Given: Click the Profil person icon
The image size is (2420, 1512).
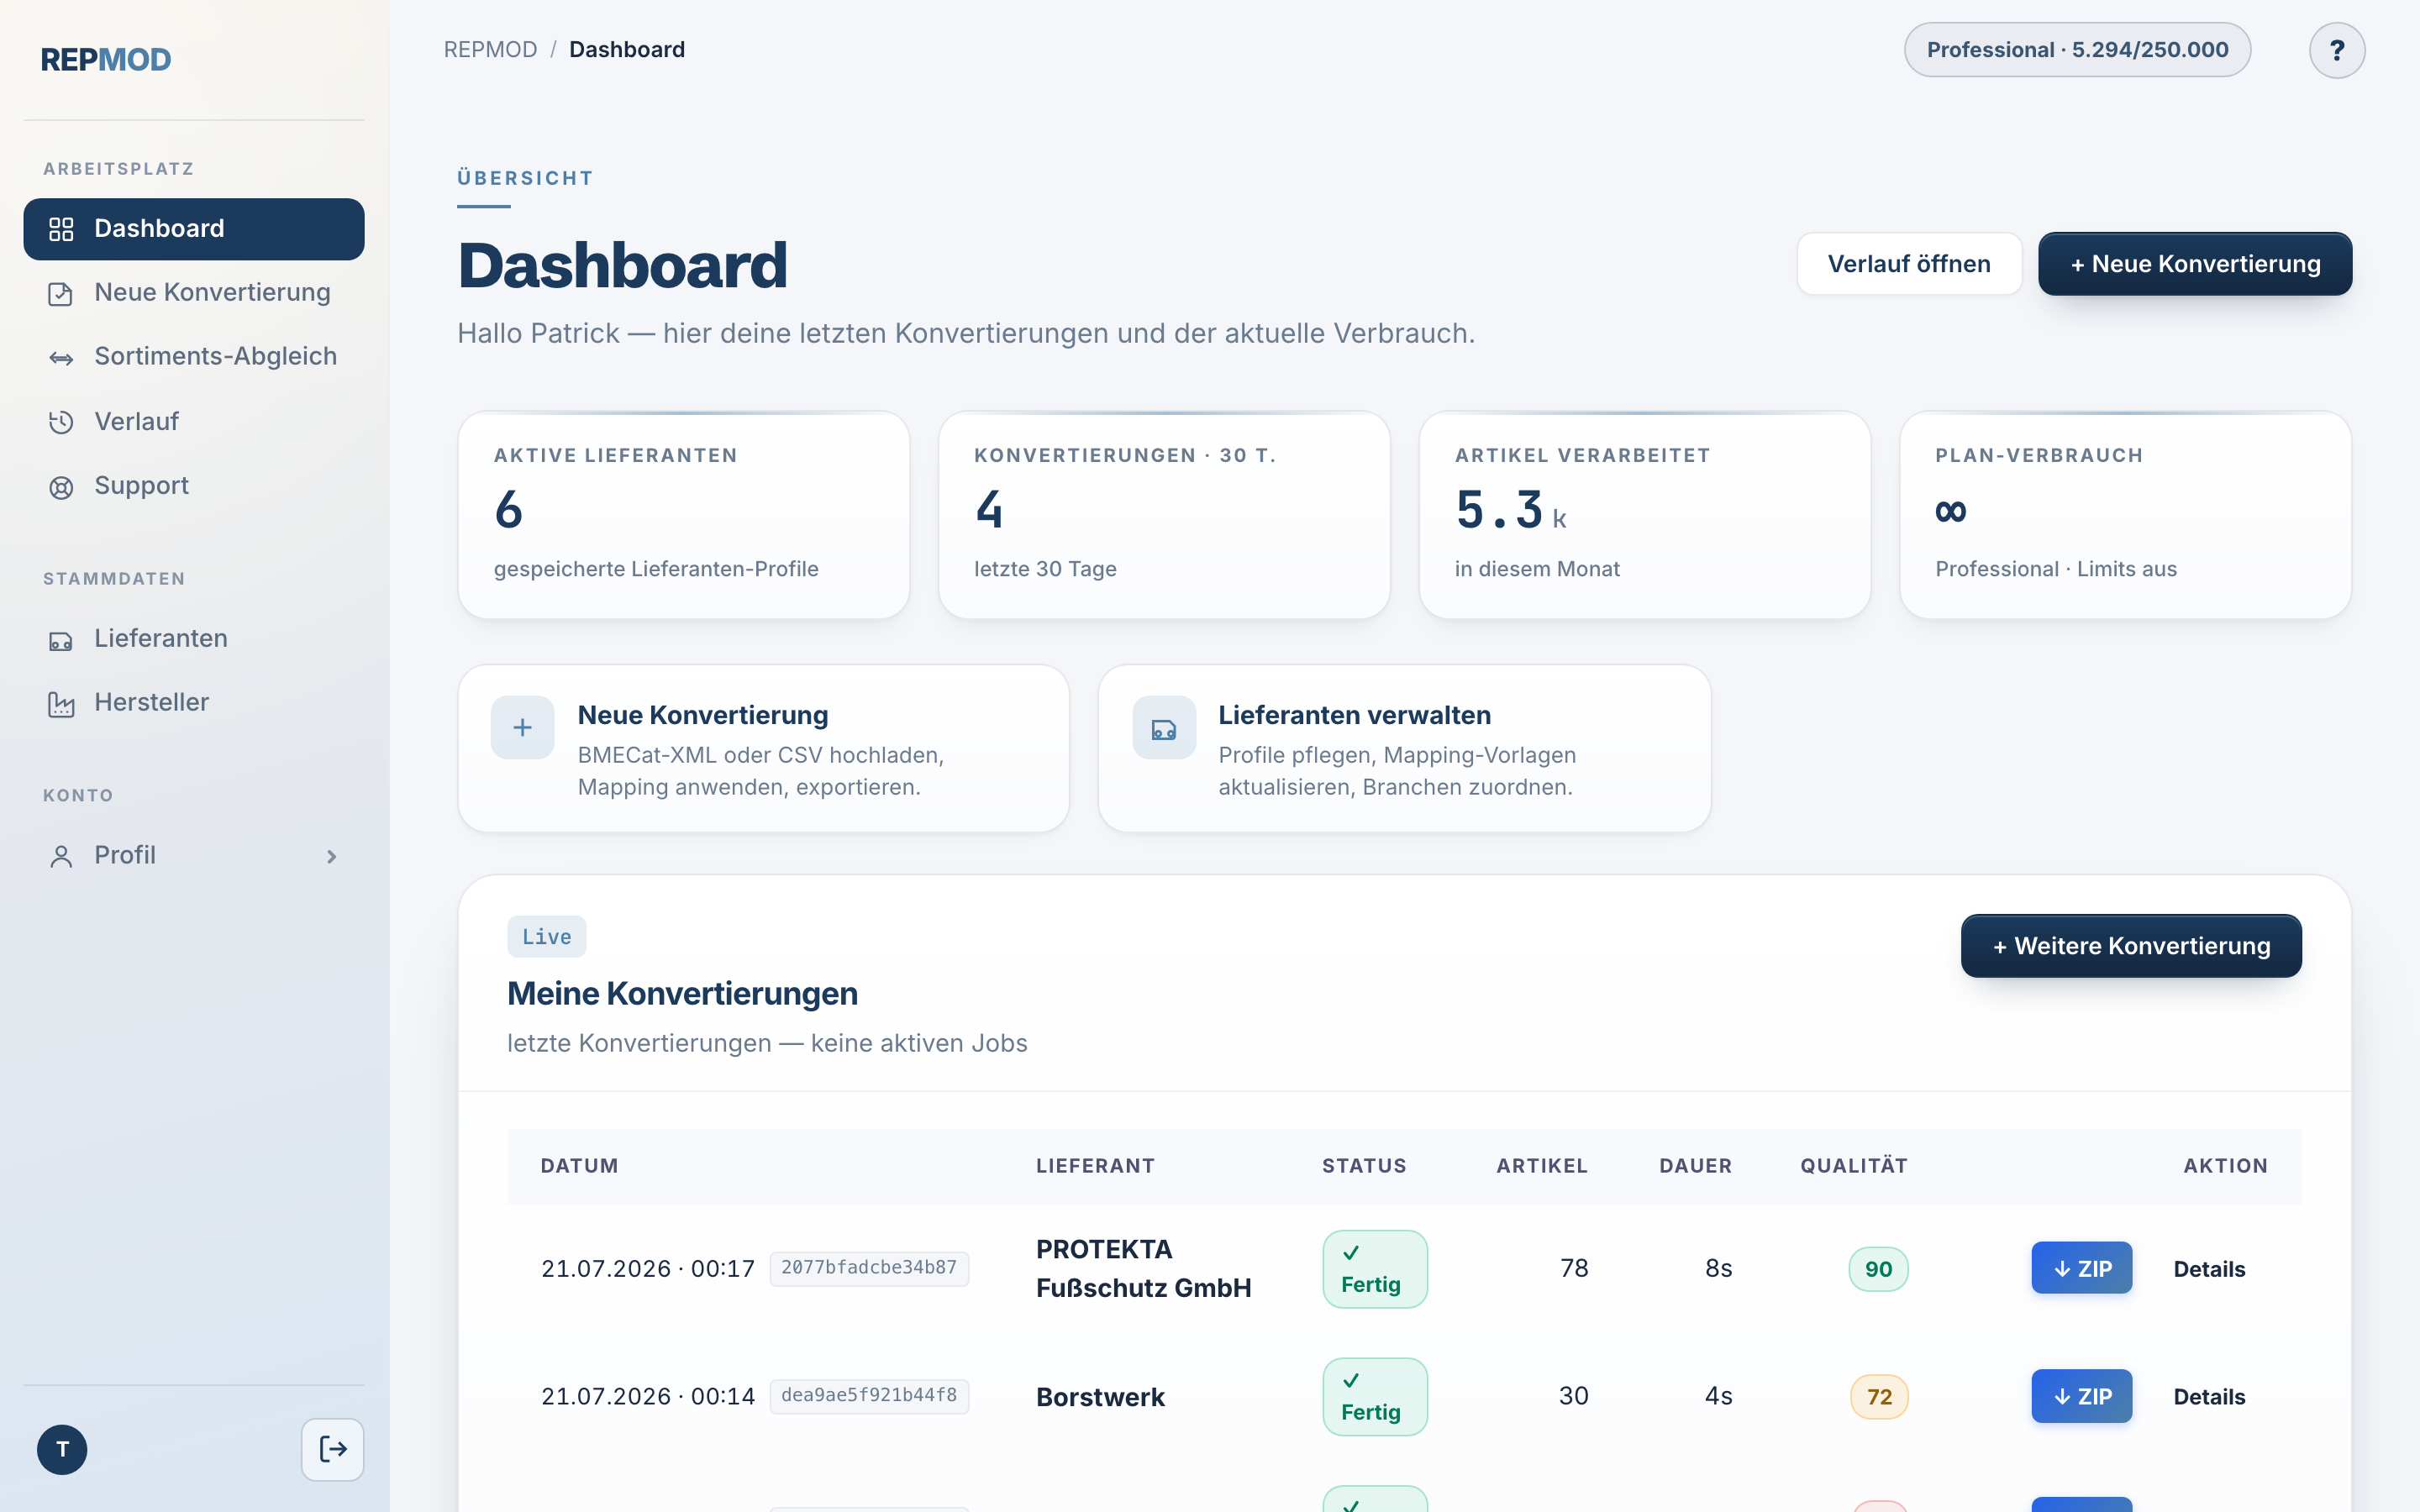Looking at the screenshot, I should [x=61, y=856].
